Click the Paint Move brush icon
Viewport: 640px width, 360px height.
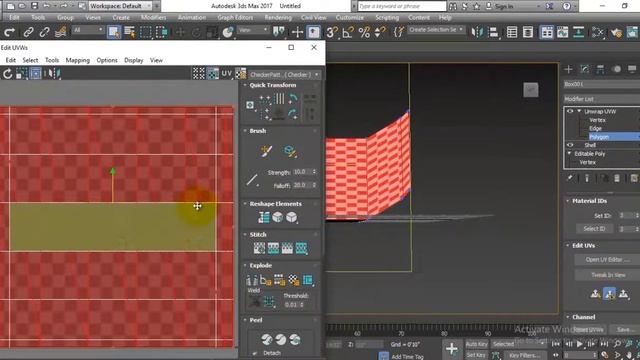(x=266, y=151)
